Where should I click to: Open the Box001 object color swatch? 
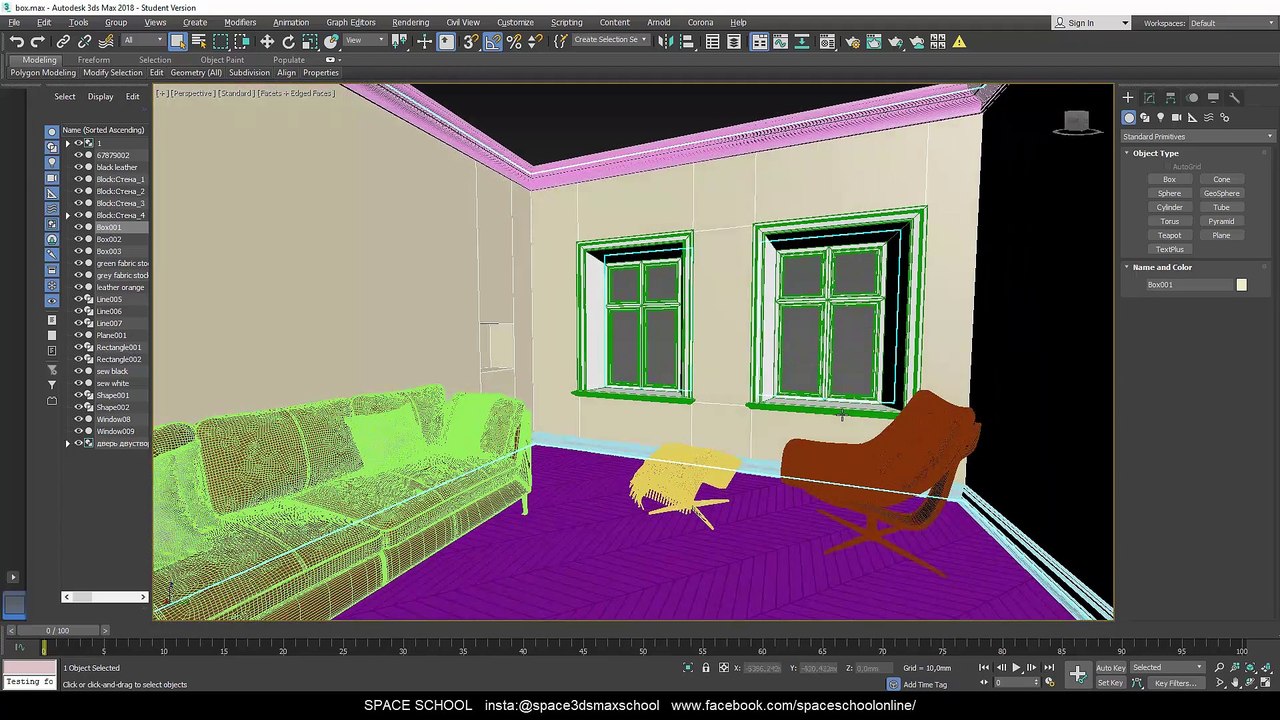click(x=1241, y=285)
